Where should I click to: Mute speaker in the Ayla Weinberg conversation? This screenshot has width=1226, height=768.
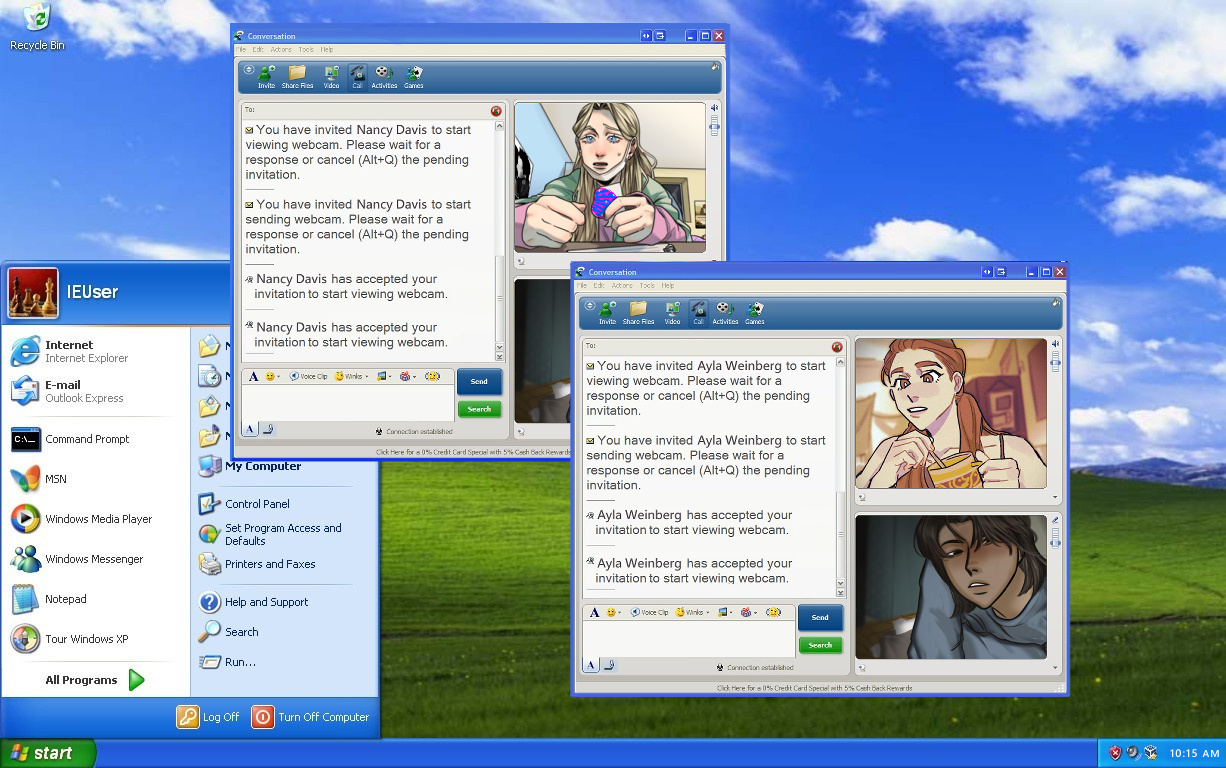pos(1055,343)
